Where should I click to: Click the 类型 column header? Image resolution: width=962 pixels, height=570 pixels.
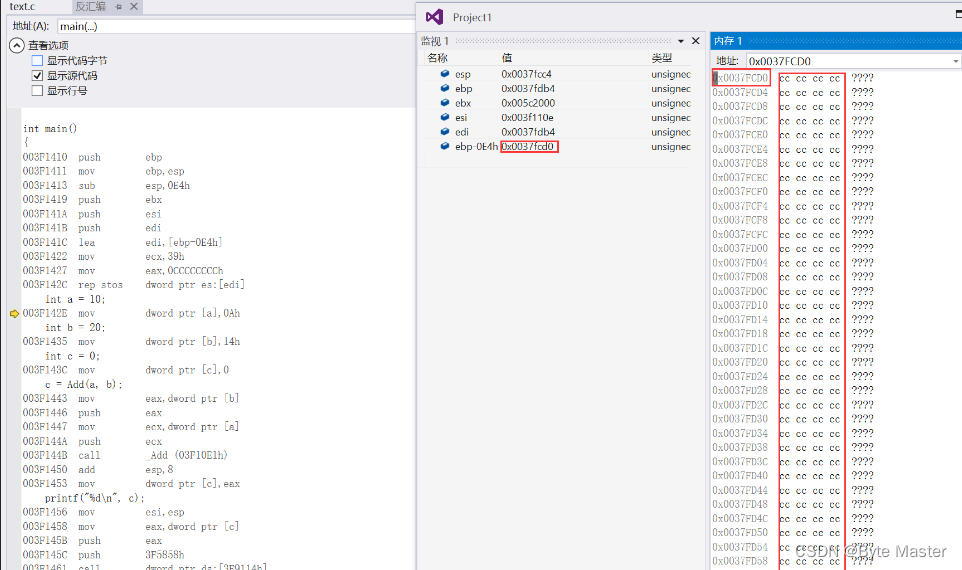click(661, 58)
